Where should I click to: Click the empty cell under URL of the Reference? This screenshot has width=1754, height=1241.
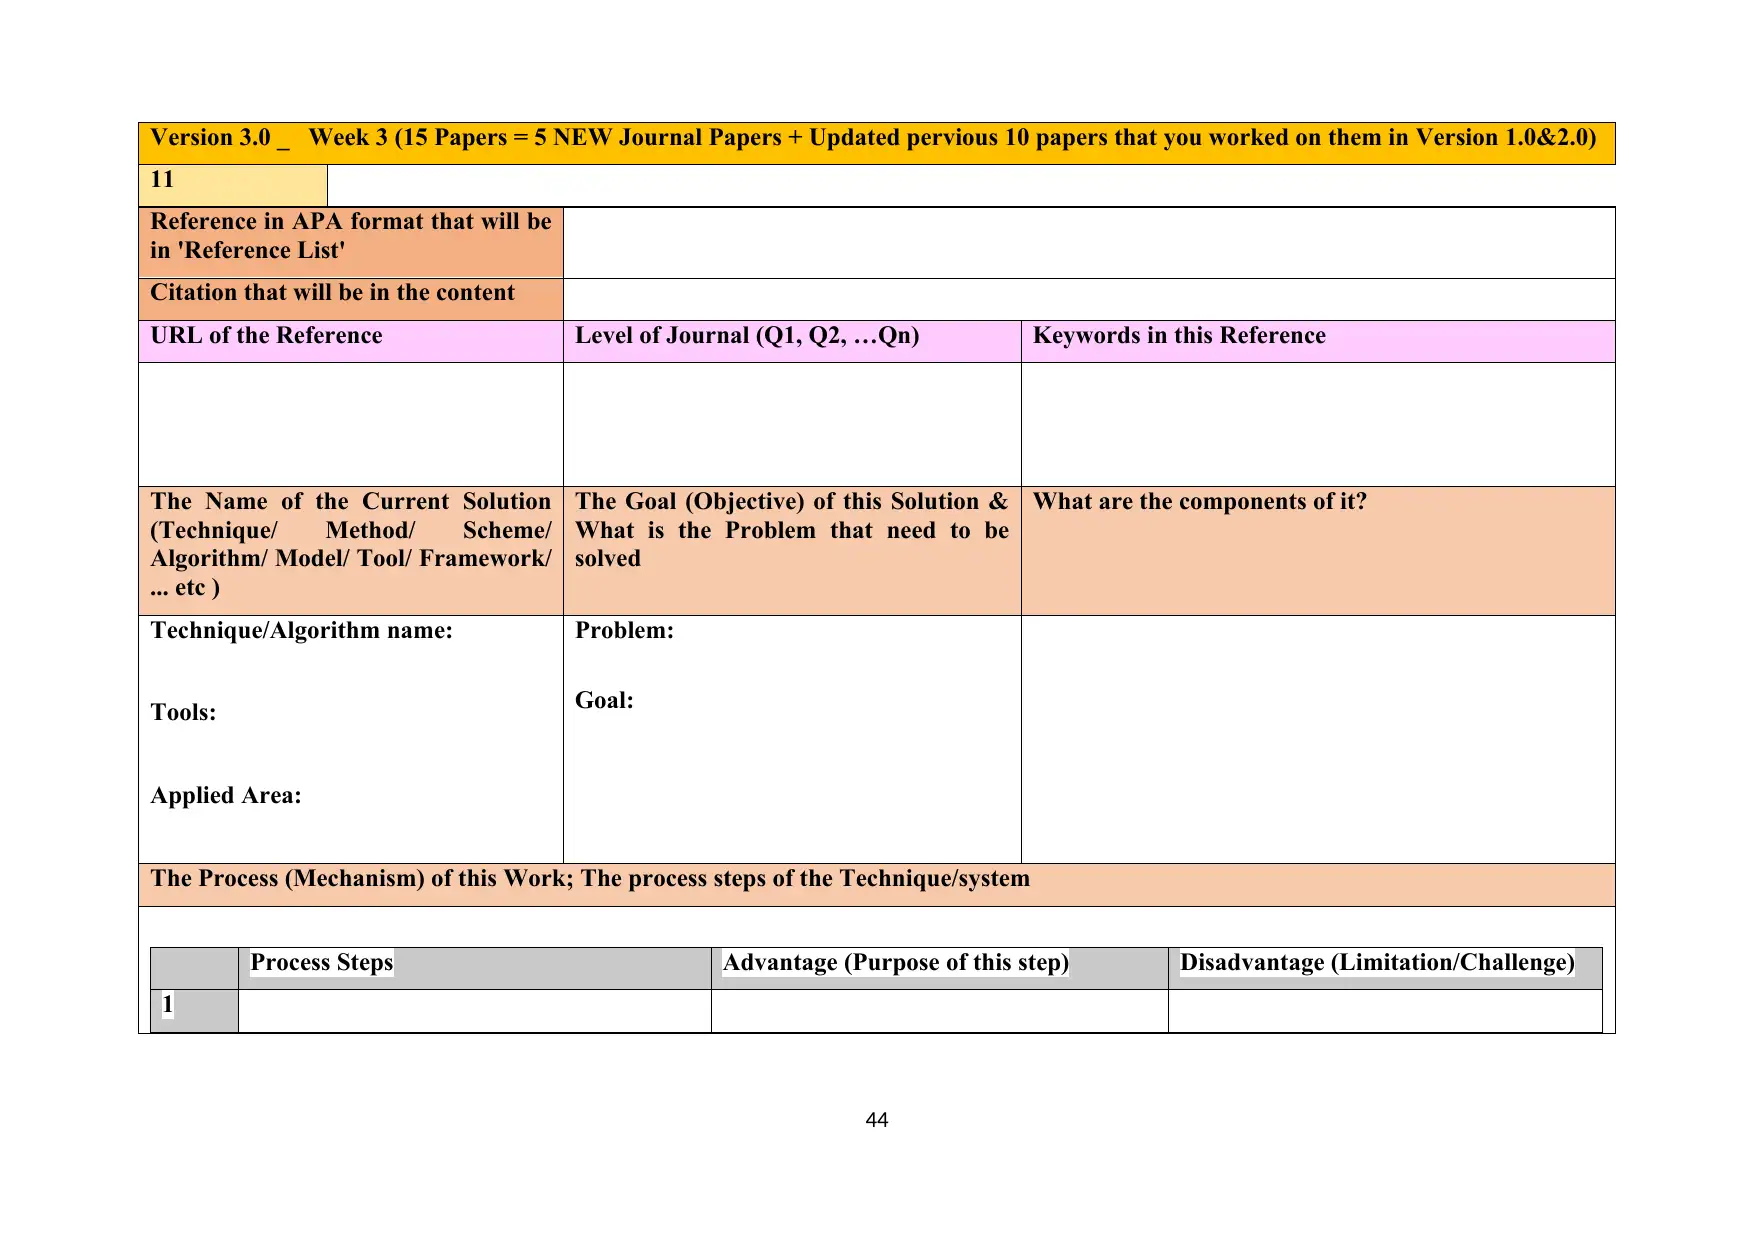351,424
